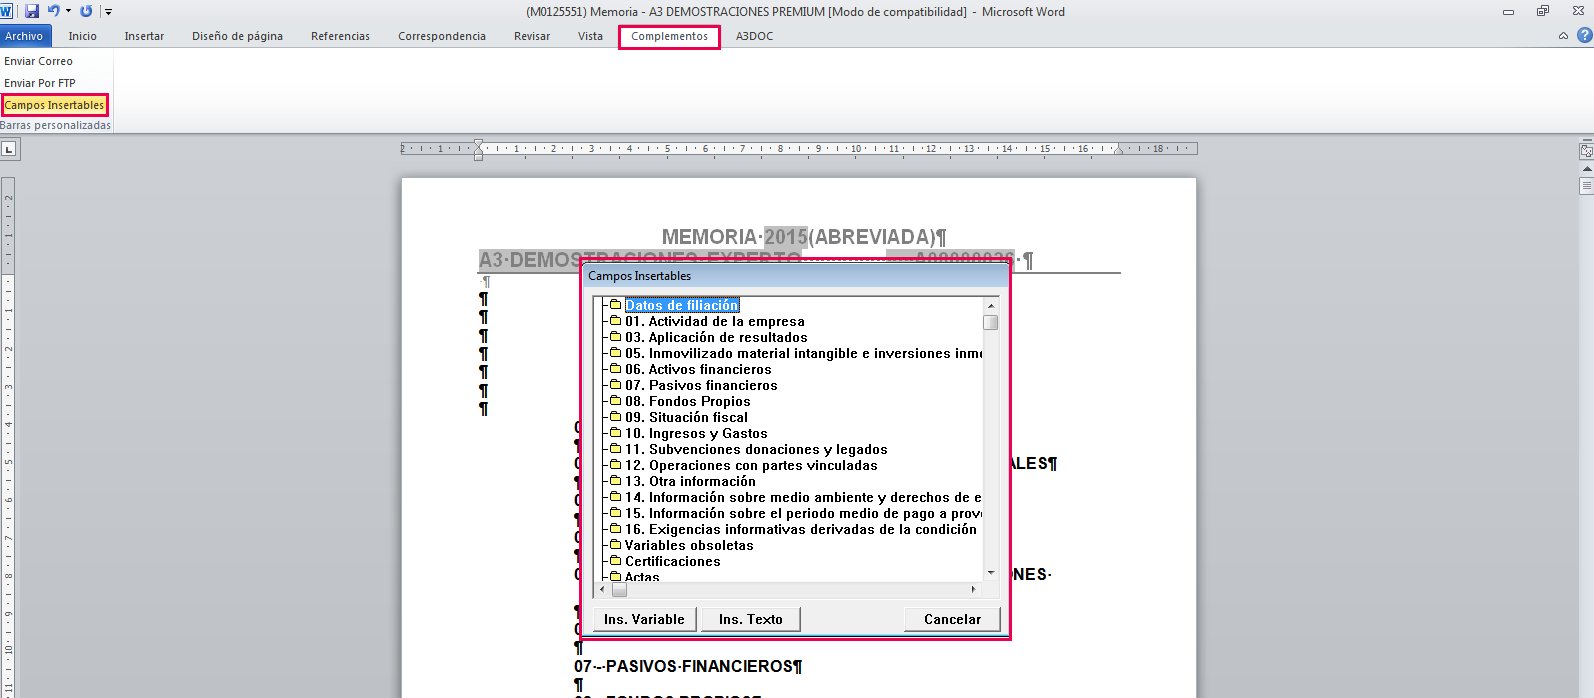Click the MEMORIA 2015 (ABREVIADA) heading
Screen dimensions: 1594x698
[803, 237]
